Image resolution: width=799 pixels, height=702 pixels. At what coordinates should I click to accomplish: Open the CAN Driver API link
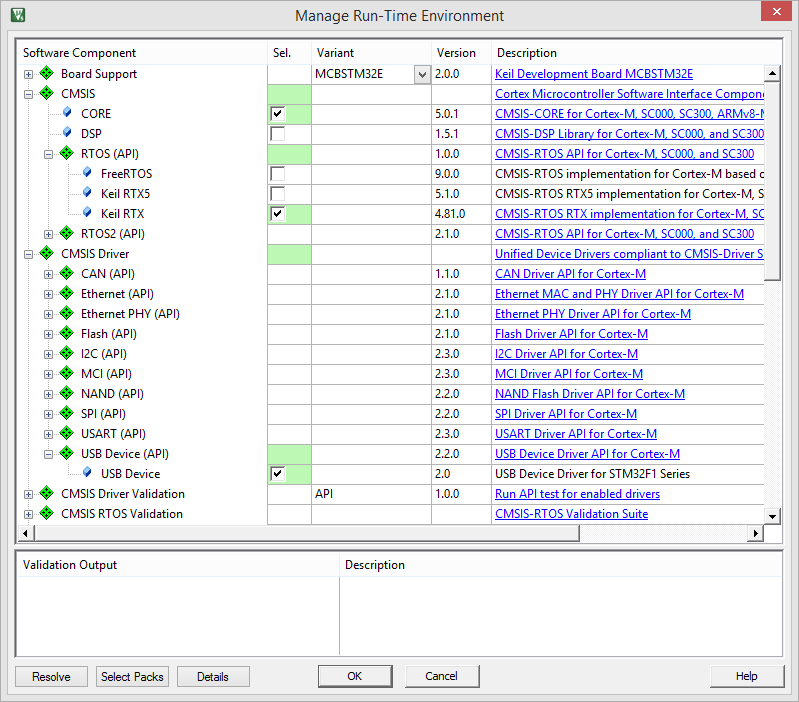[x=570, y=274]
